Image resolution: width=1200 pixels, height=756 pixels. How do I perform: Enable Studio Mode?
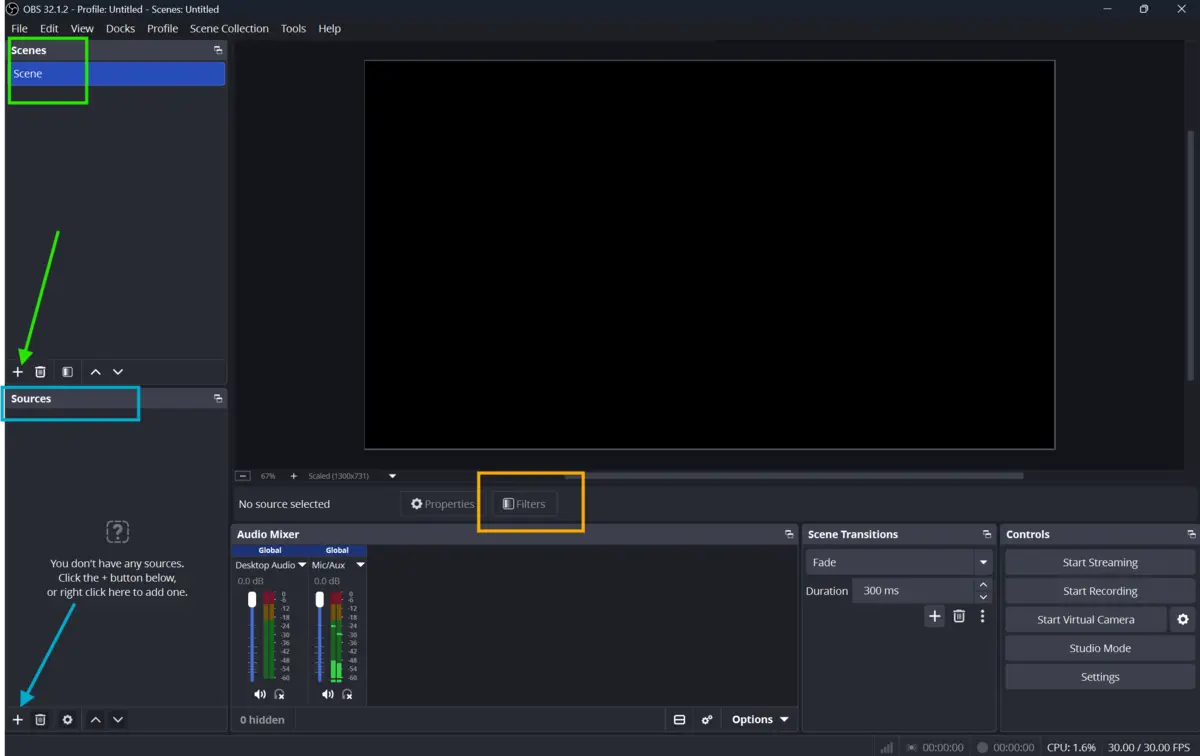(1100, 648)
